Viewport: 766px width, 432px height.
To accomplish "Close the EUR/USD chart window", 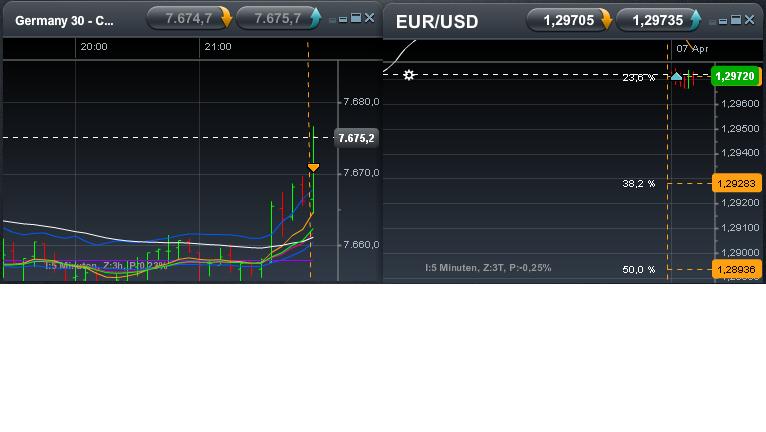I will click(x=749, y=20).
